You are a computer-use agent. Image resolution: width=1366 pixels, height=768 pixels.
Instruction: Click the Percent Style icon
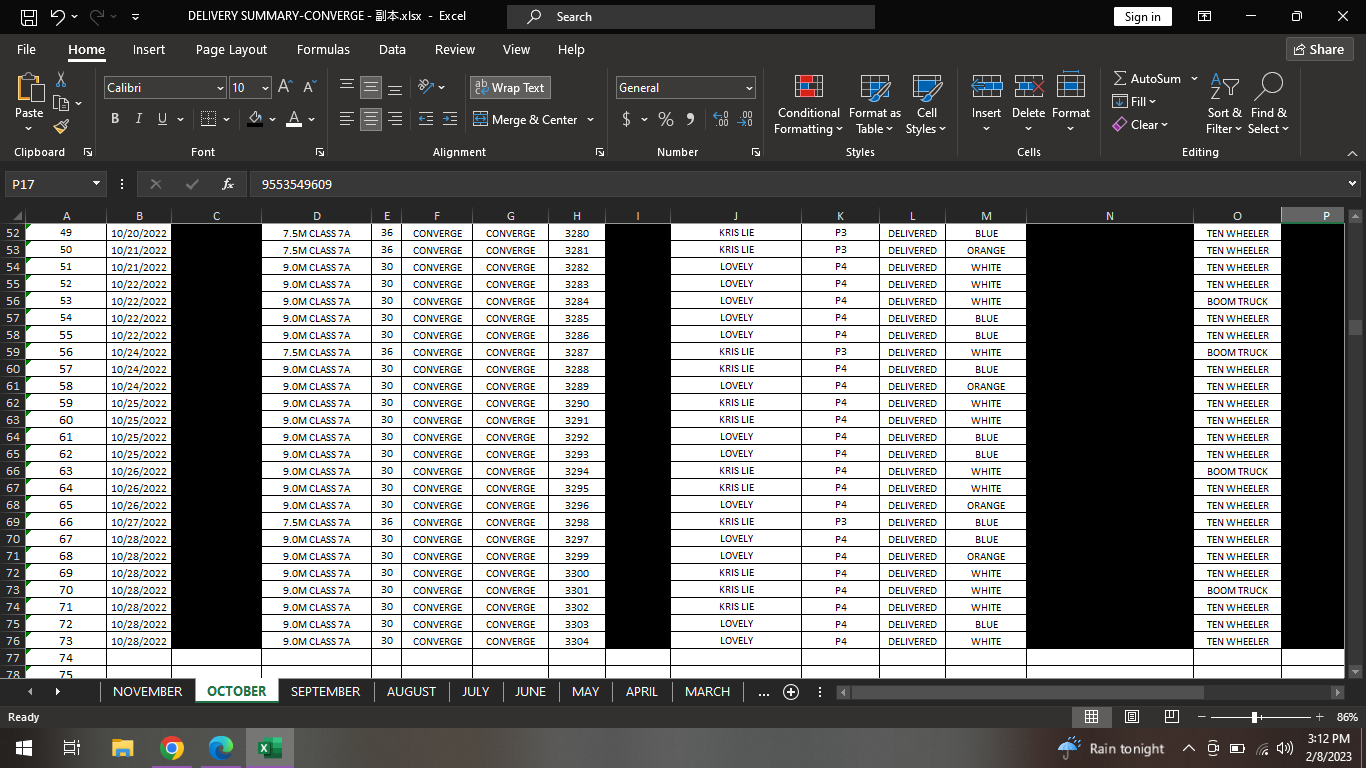(x=666, y=119)
